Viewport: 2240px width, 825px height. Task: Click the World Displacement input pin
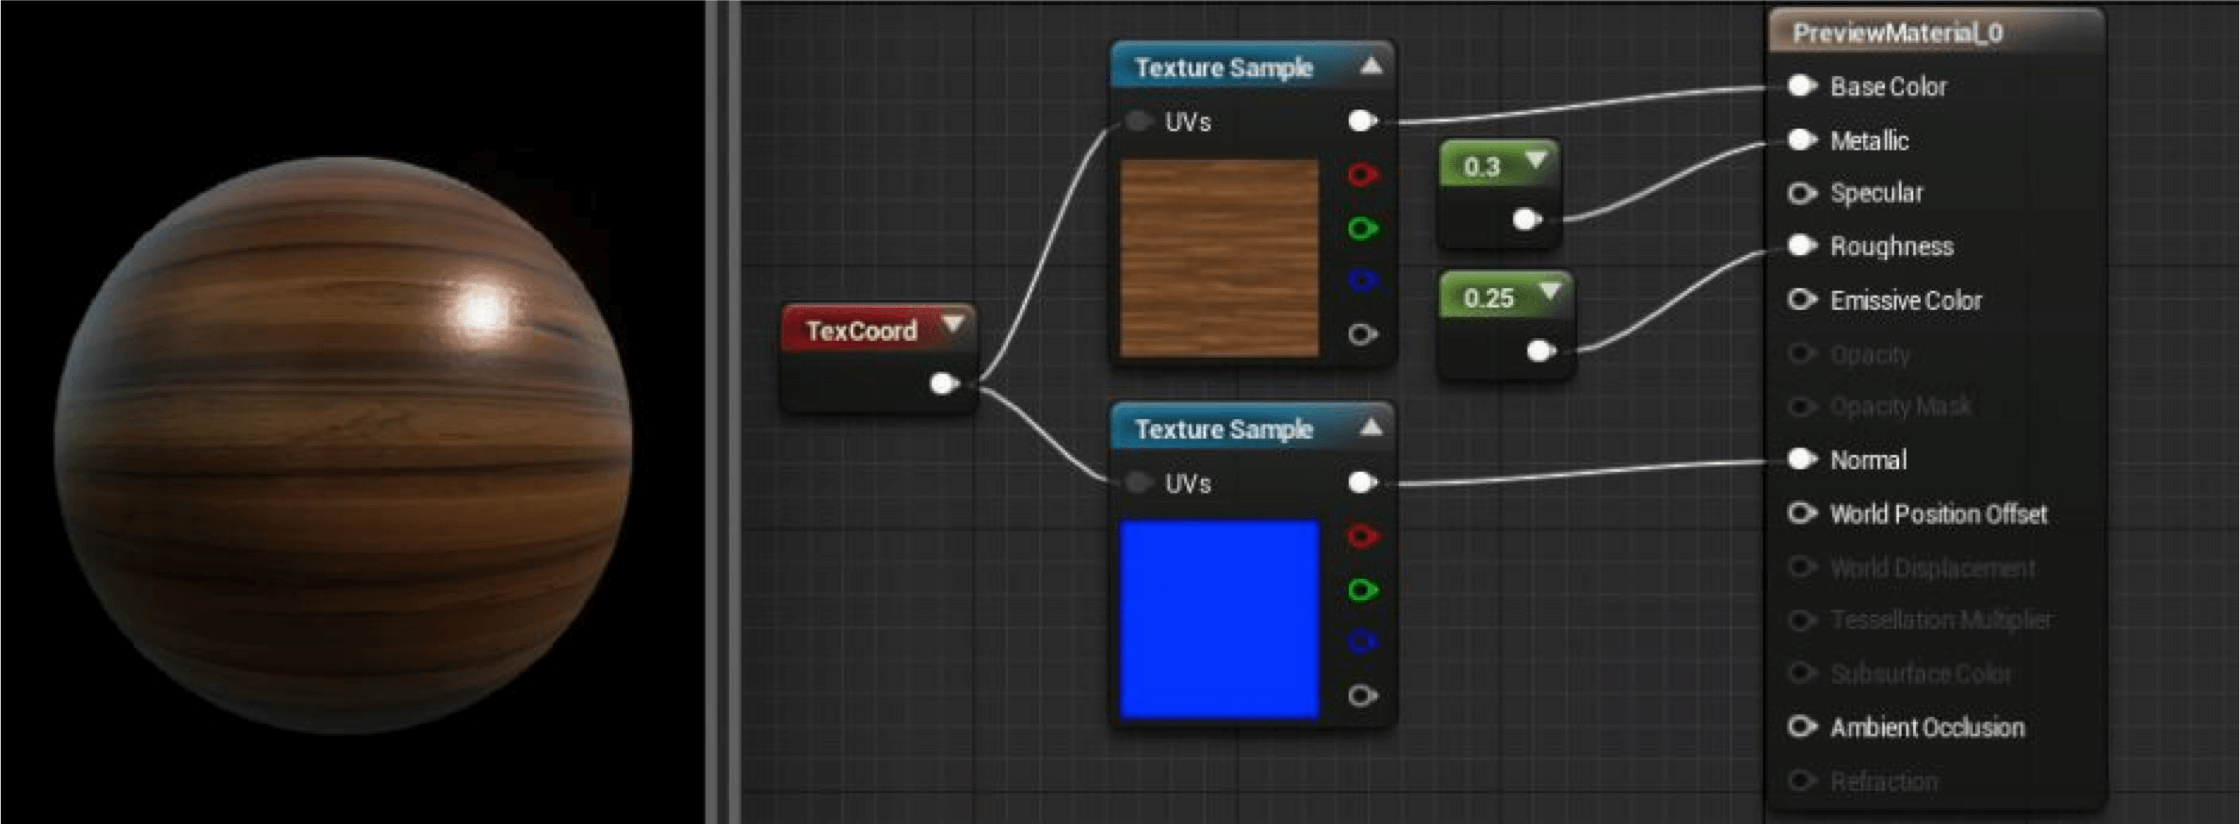[1802, 568]
